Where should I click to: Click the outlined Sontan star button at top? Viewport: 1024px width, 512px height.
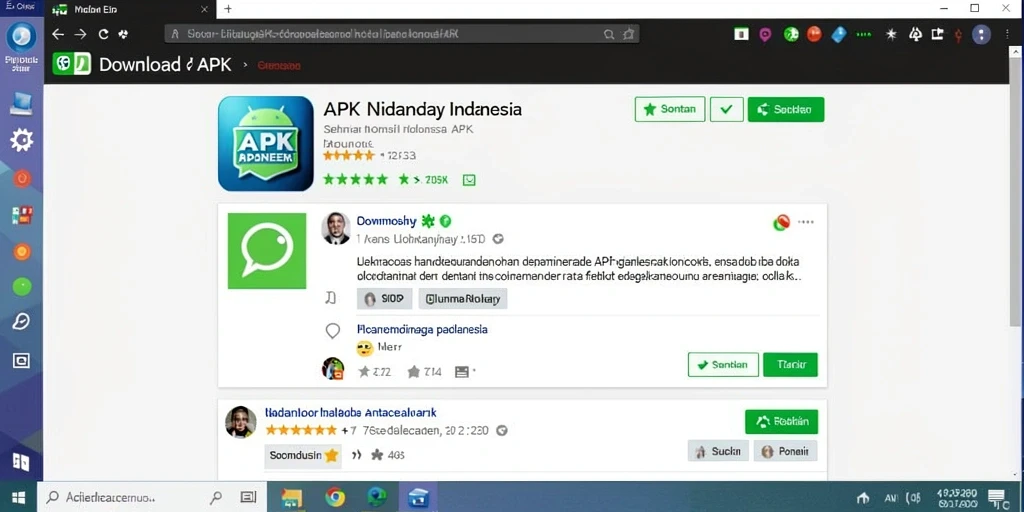tap(670, 109)
